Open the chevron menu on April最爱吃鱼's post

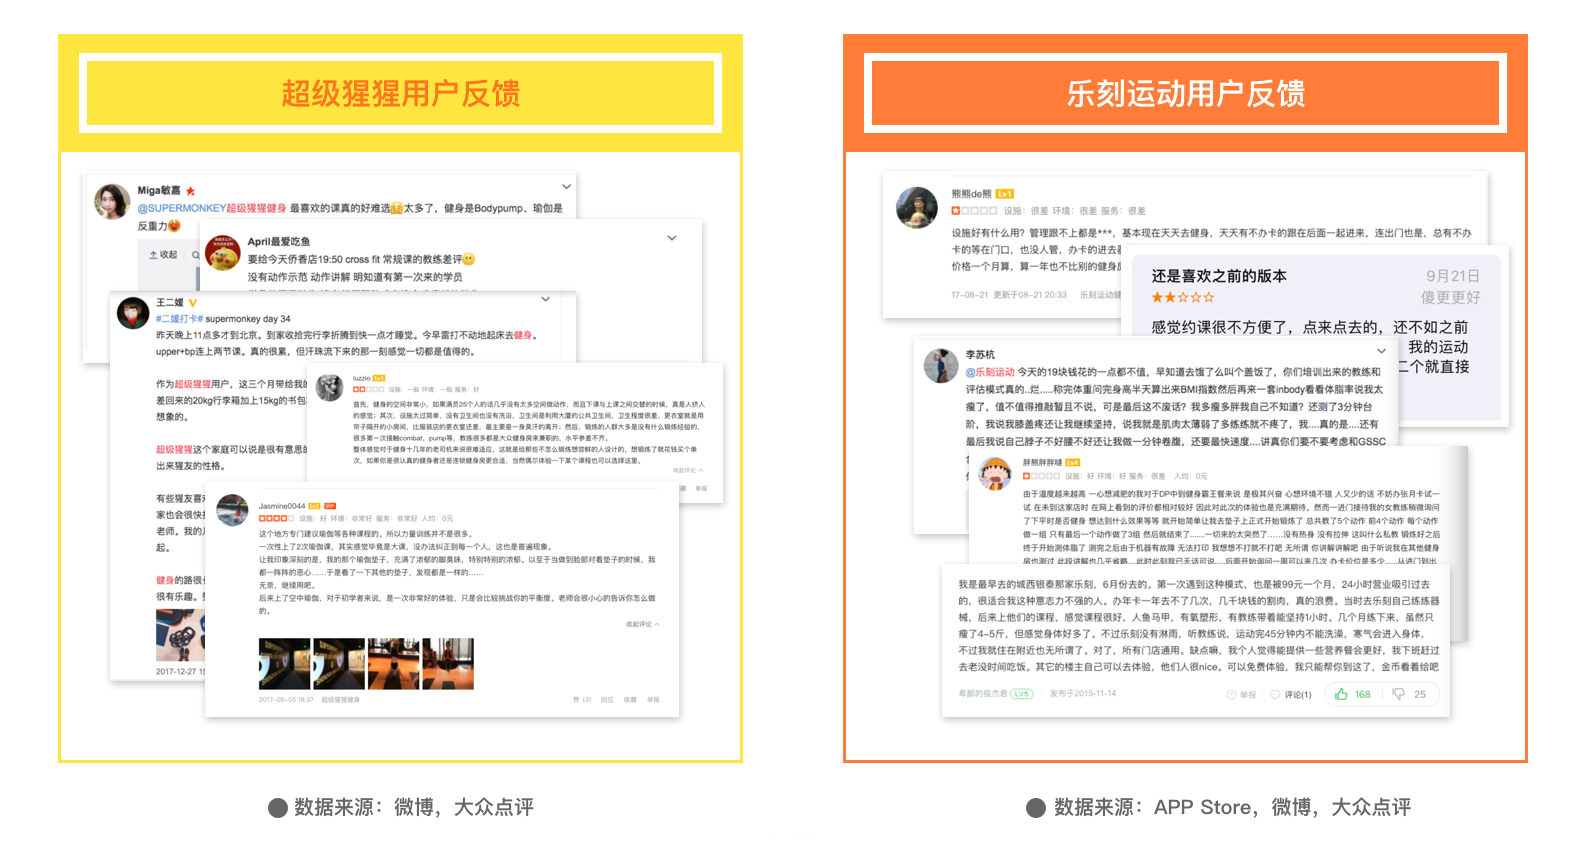tap(672, 238)
